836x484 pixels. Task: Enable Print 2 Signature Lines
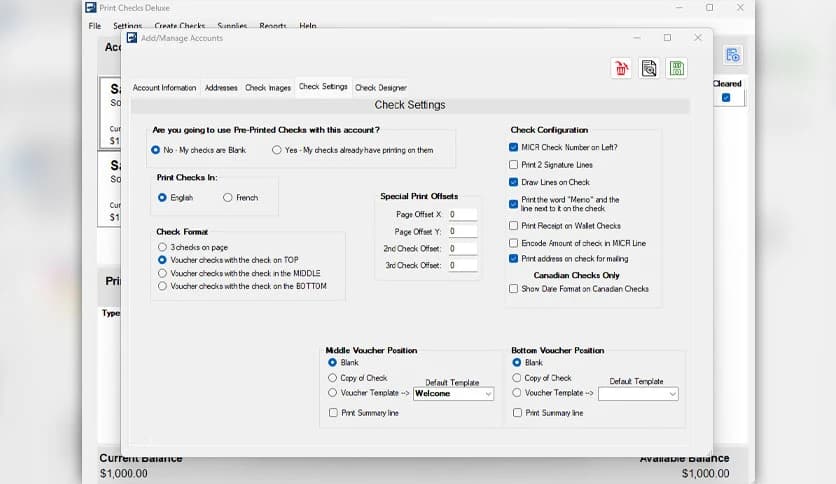click(513, 165)
